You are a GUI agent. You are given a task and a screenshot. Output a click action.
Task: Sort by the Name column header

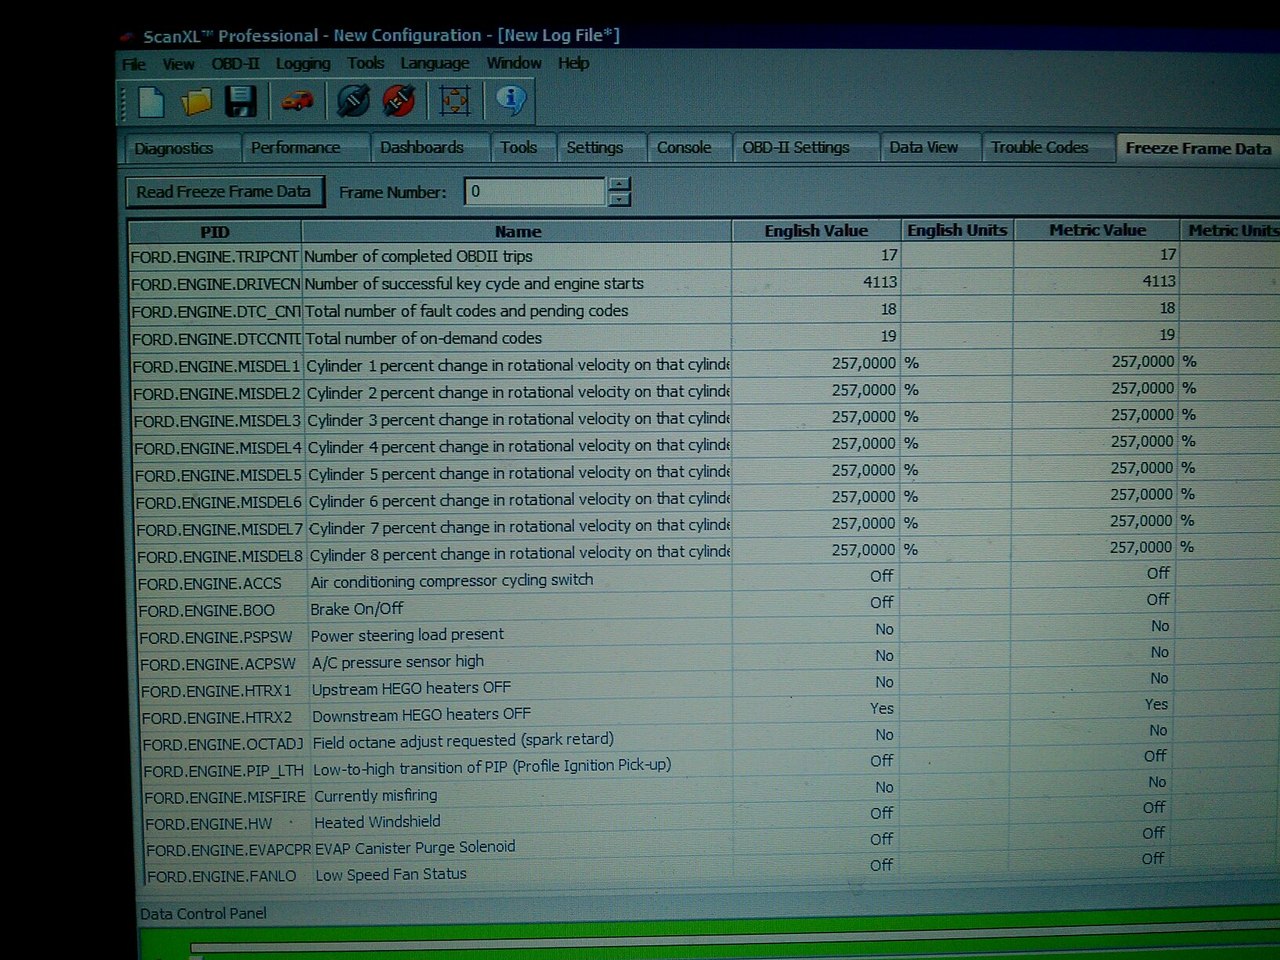[x=517, y=231]
